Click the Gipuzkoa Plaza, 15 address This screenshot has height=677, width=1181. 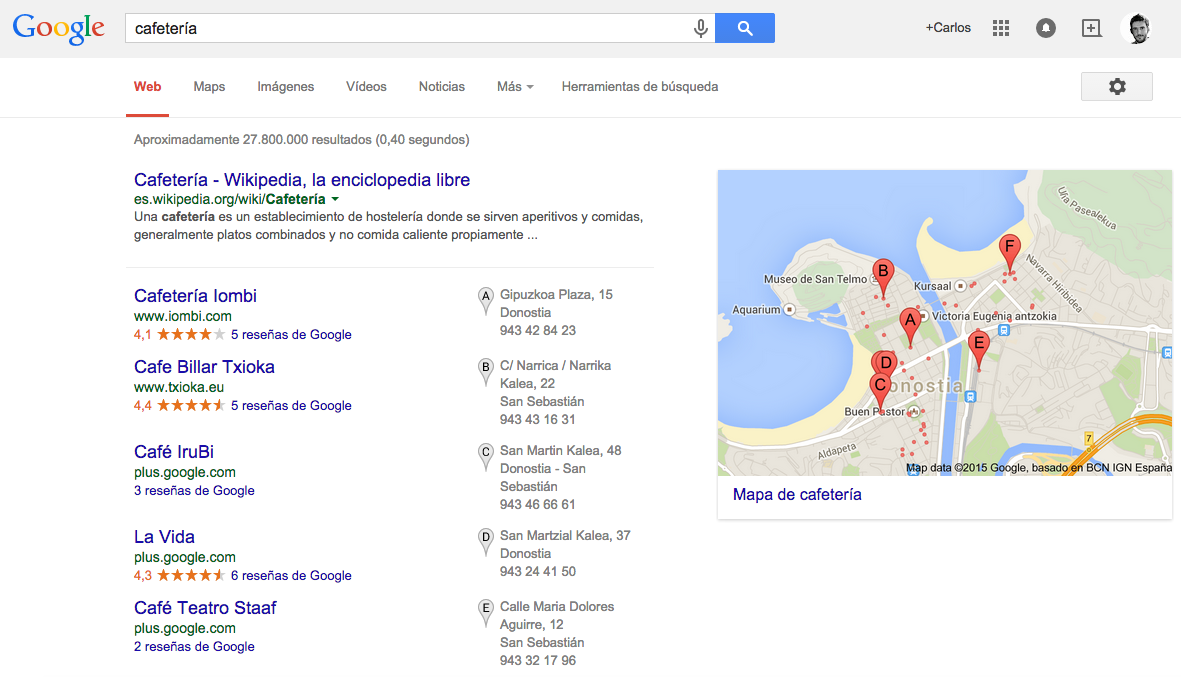tap(557, 294)
